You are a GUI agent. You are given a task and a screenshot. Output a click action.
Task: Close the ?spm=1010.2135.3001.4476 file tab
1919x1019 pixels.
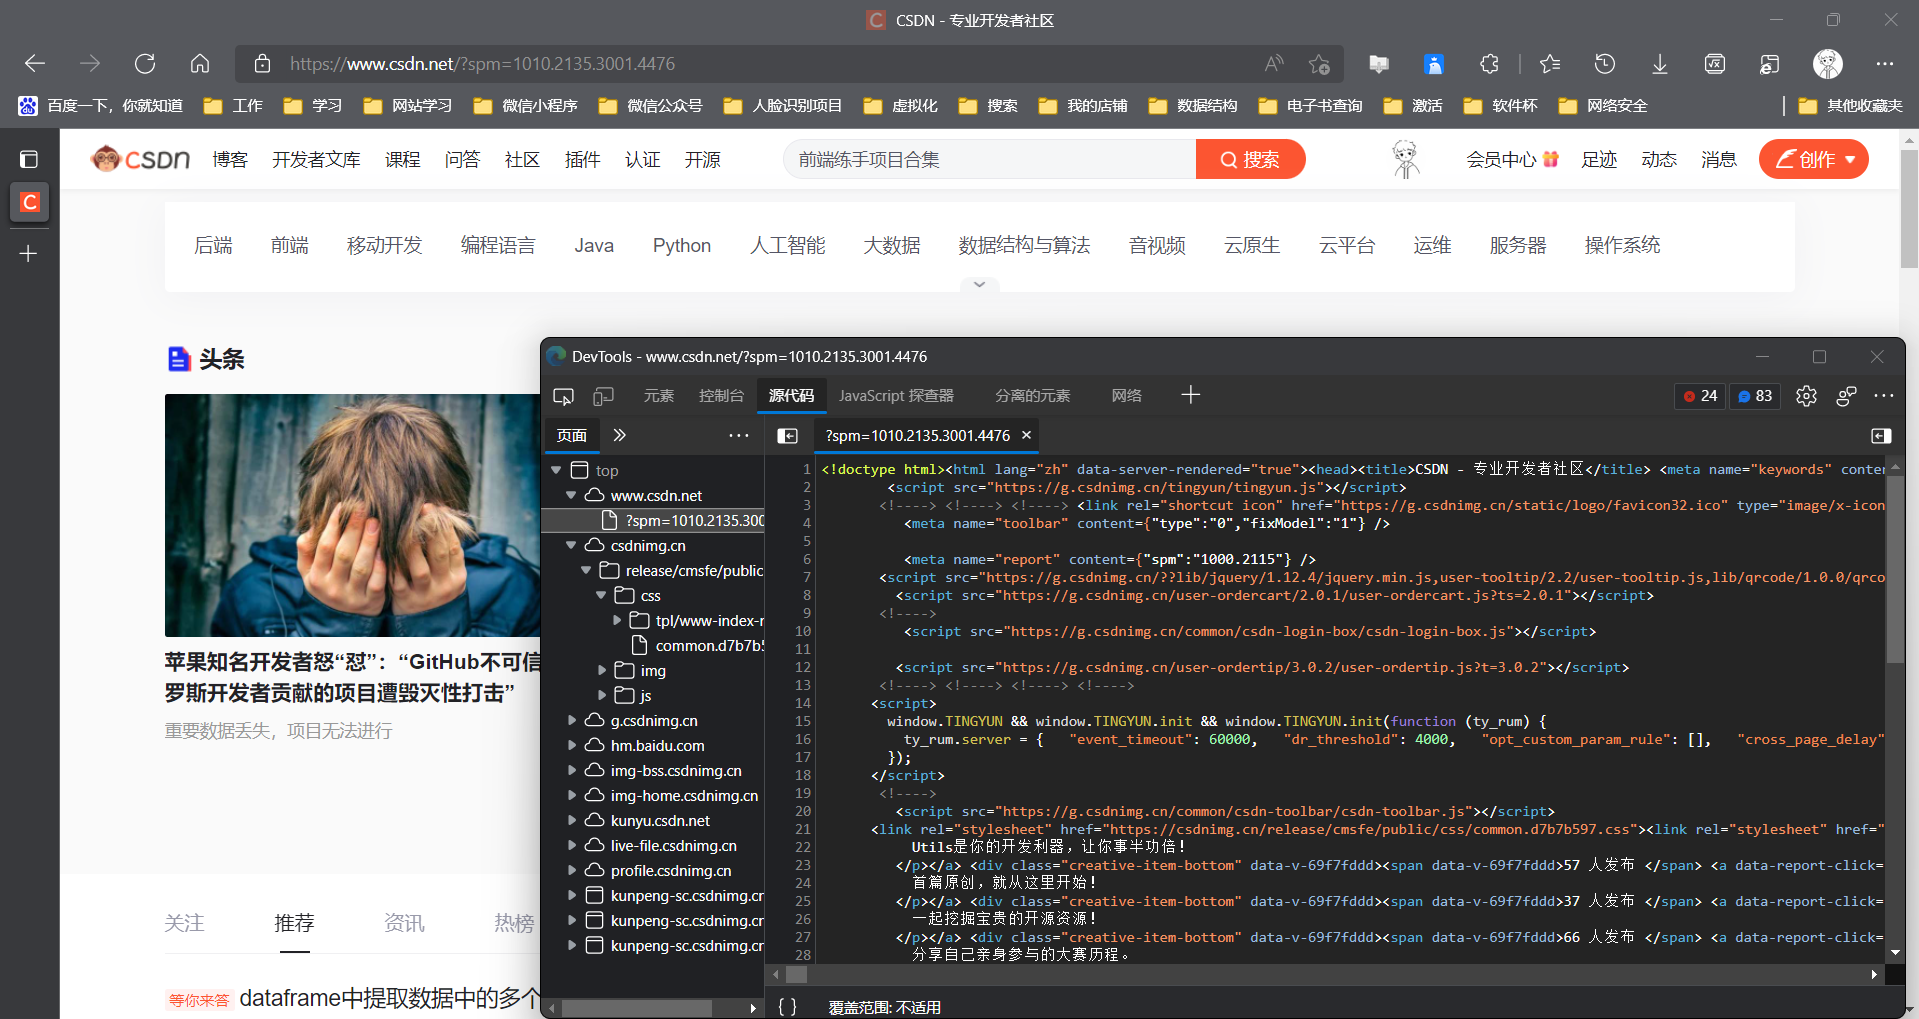click(1026, 435)
